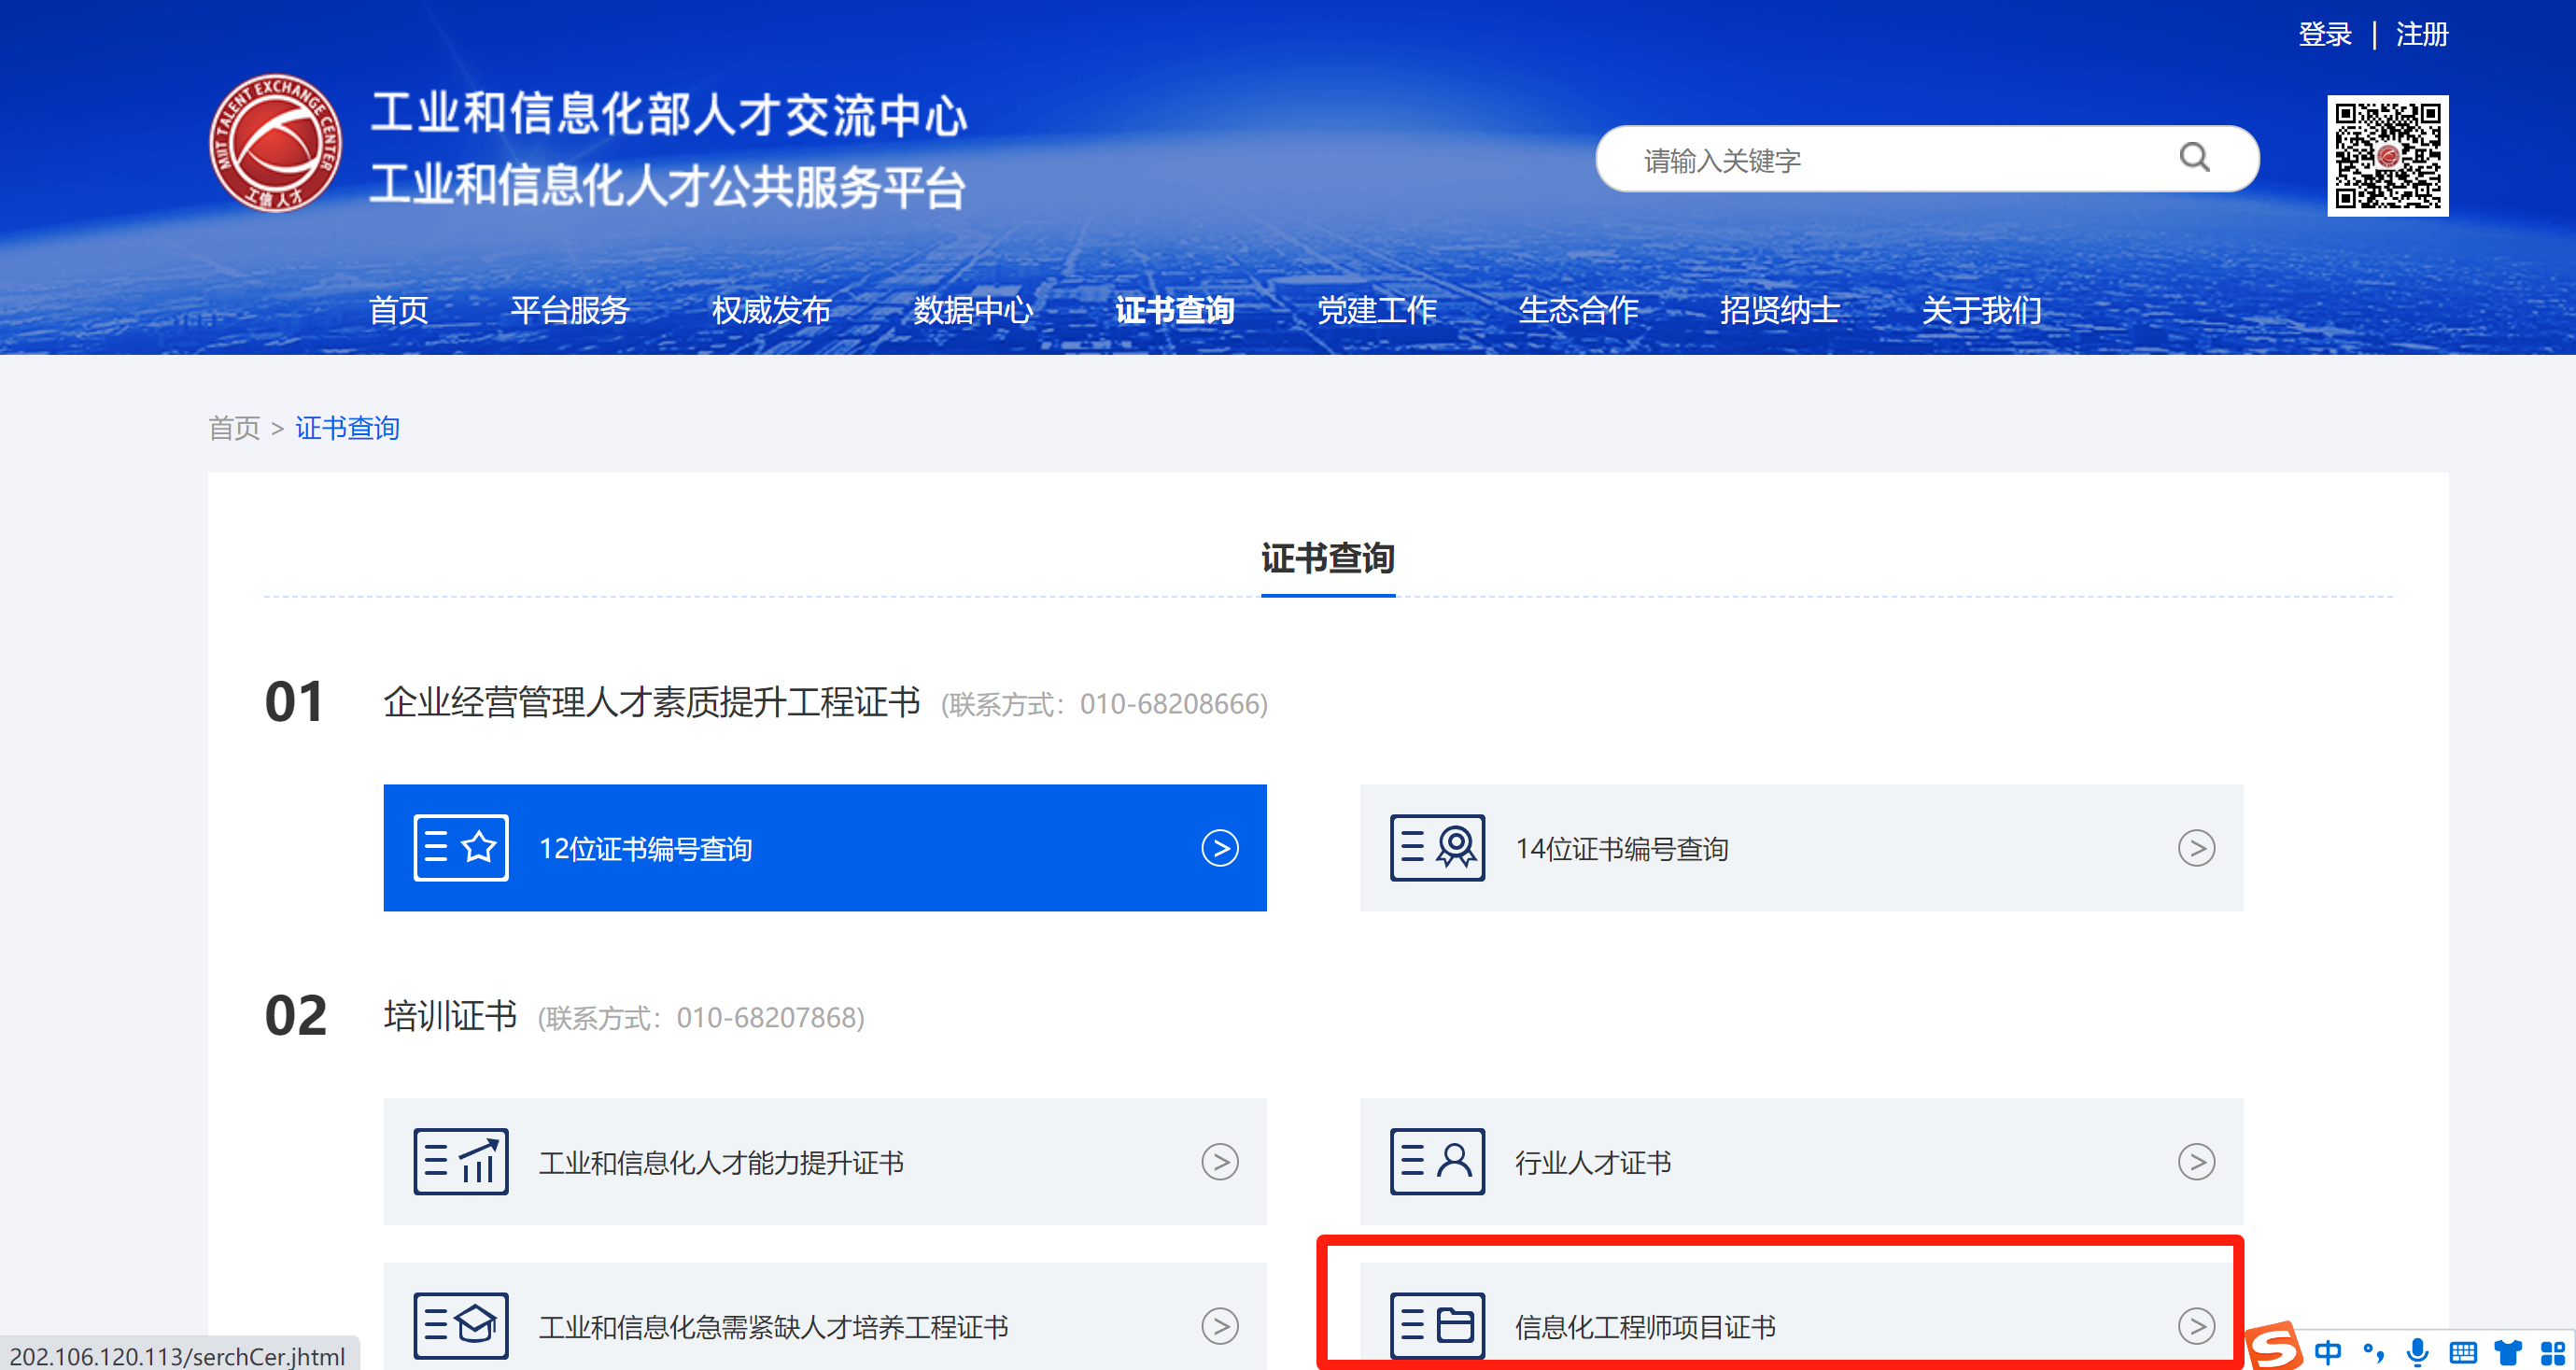Click the search magnifier icon
The height and width of the screenshot is (1370, 2576).
[x=2194, y=157]
